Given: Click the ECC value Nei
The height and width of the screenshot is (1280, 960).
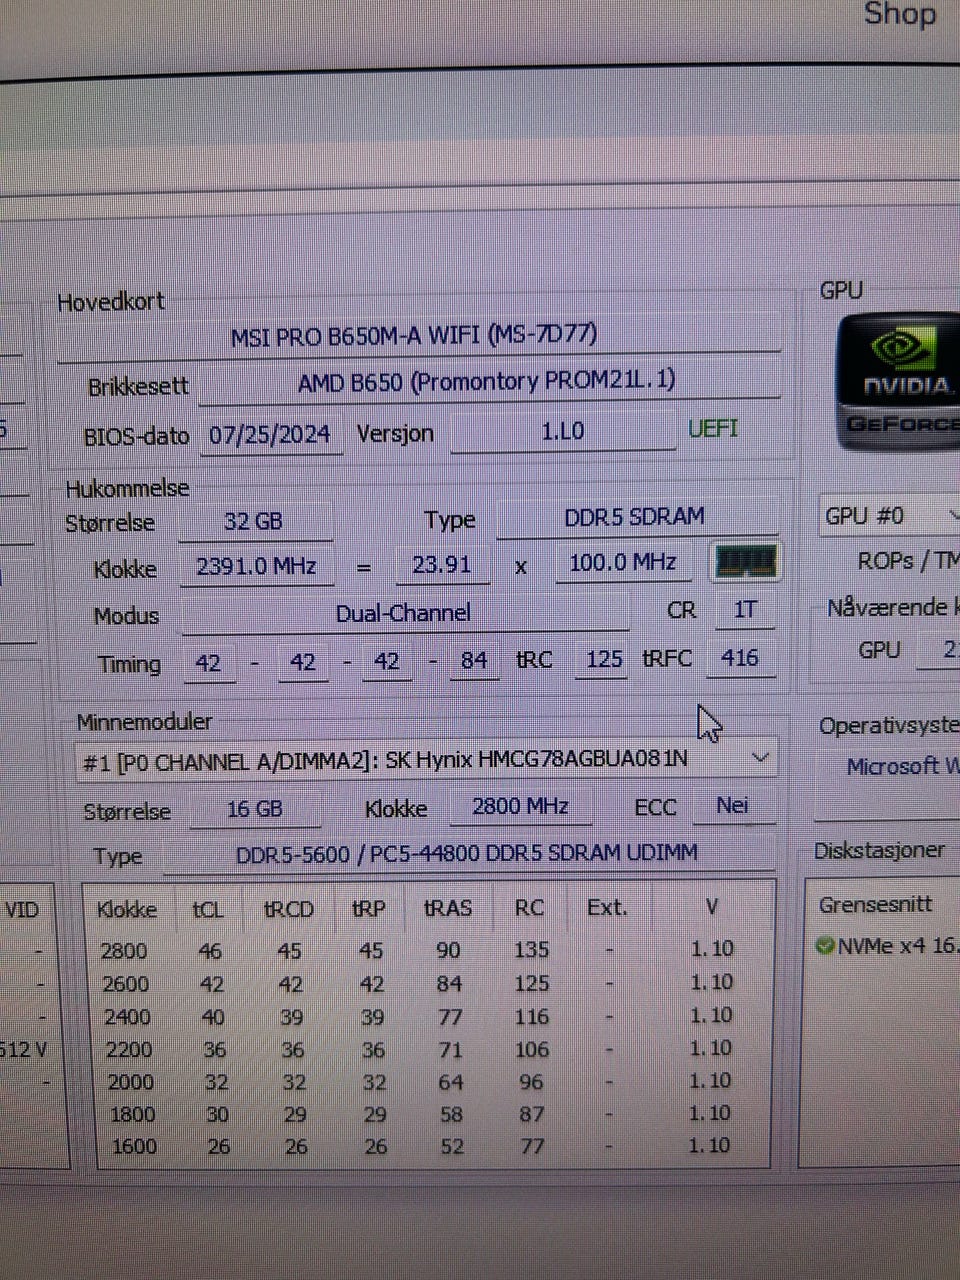Looking at the screenshot, I should pyautogui.click(x=732, y=805).
